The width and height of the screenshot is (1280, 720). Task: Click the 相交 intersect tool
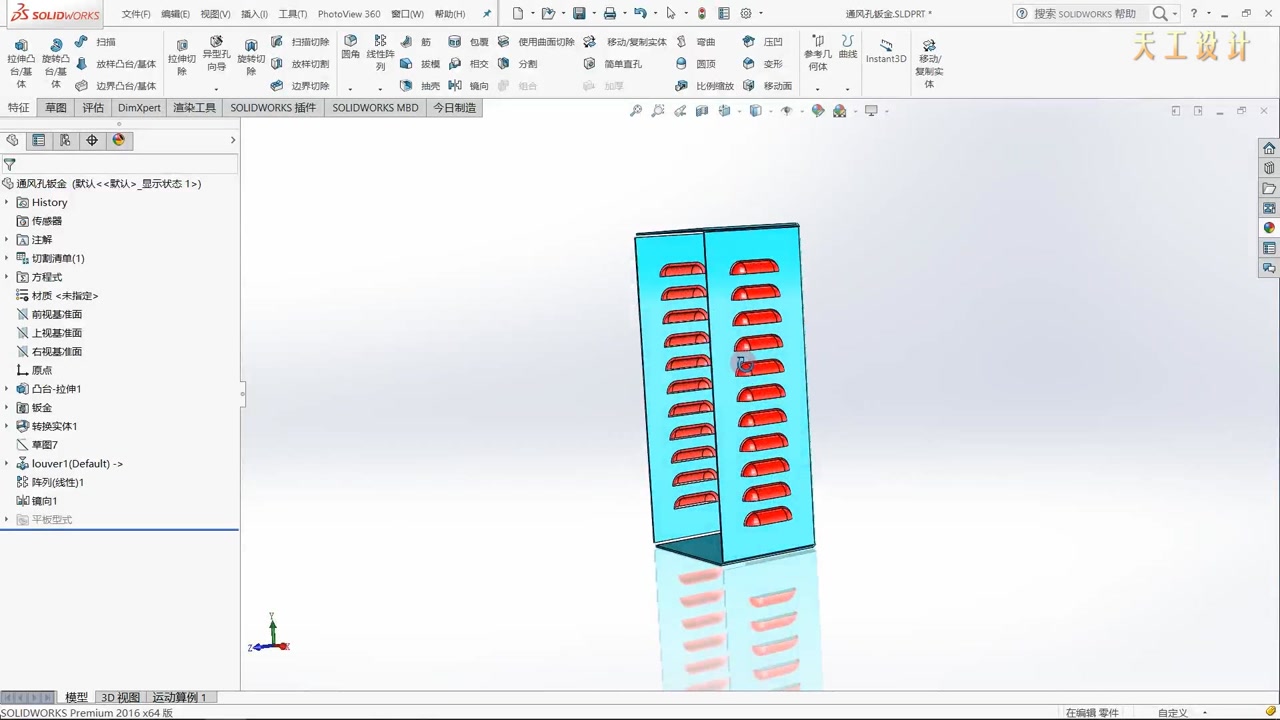pos(469,64)
